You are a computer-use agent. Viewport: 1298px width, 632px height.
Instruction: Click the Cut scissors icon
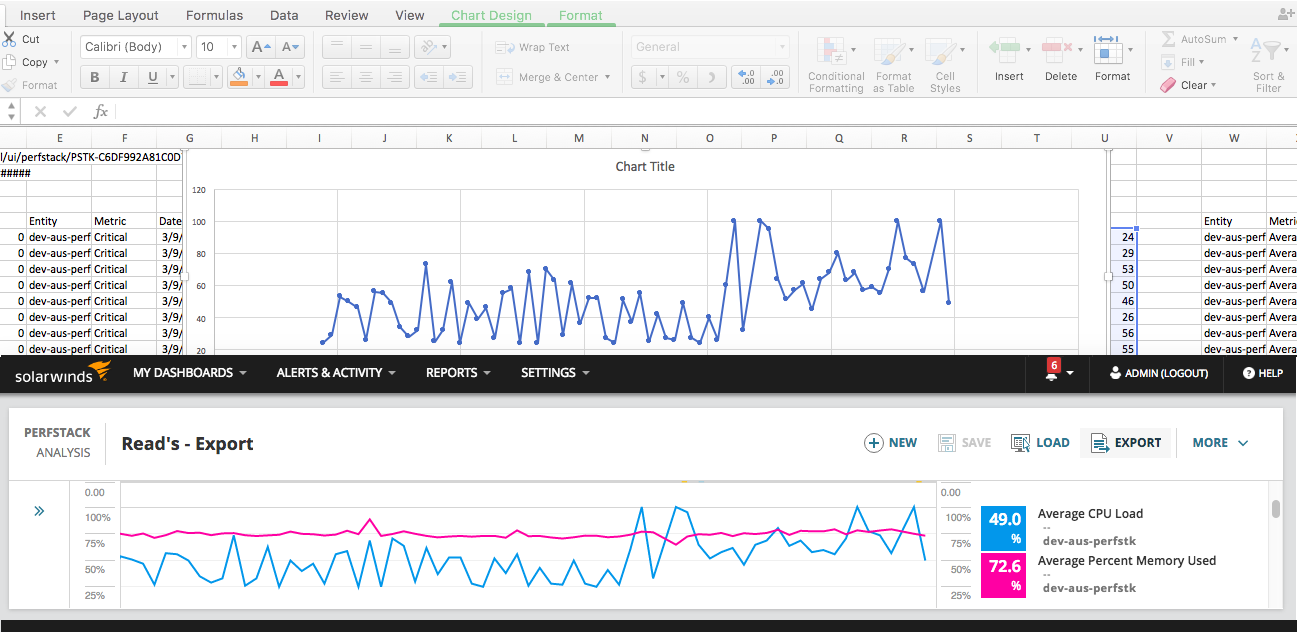[10, 39]
